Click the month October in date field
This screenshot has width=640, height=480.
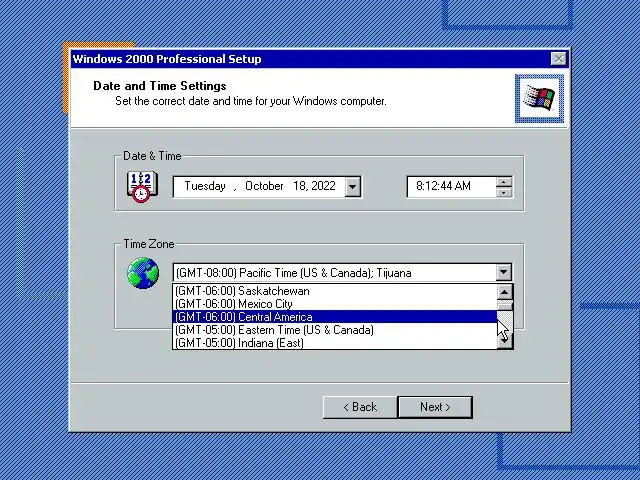(264, 186)
